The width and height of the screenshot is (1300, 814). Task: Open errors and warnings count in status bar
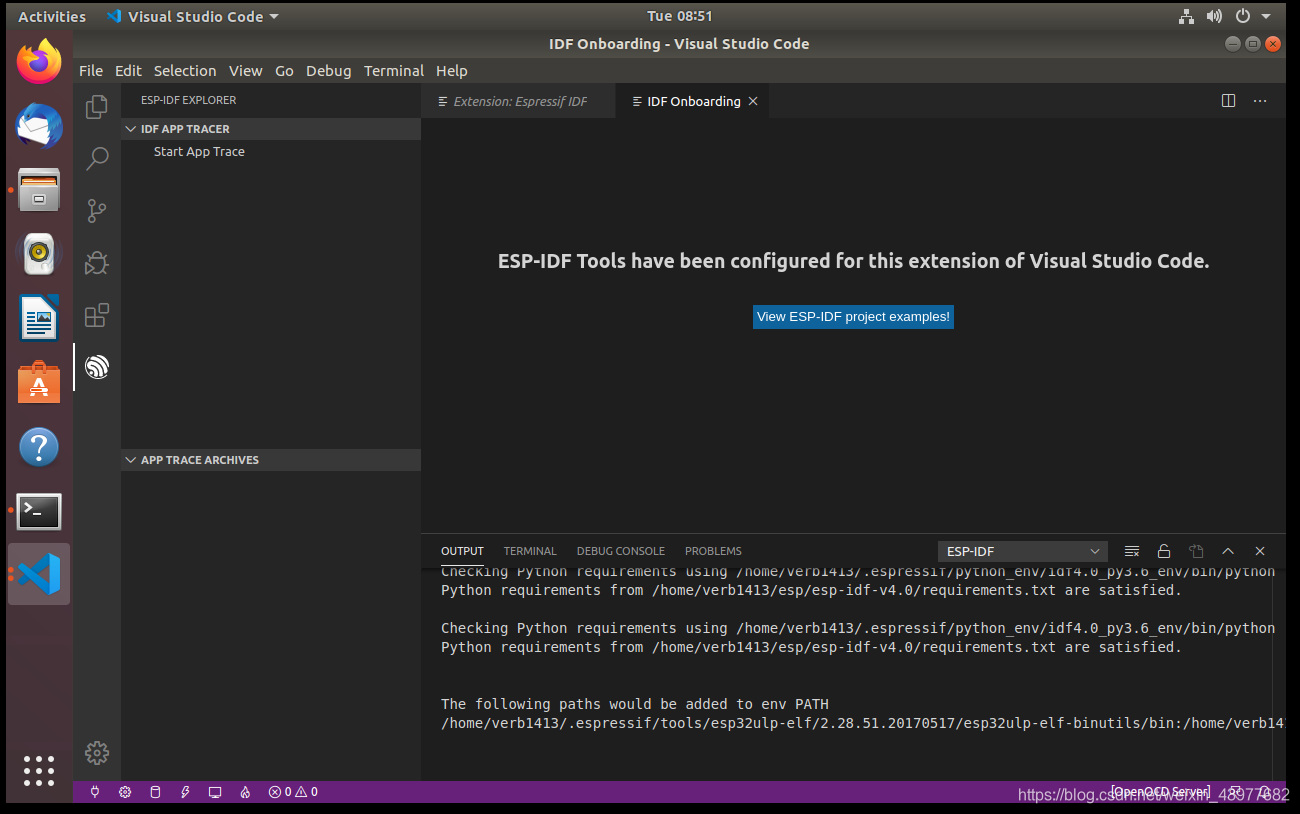(x=293, y=792)
